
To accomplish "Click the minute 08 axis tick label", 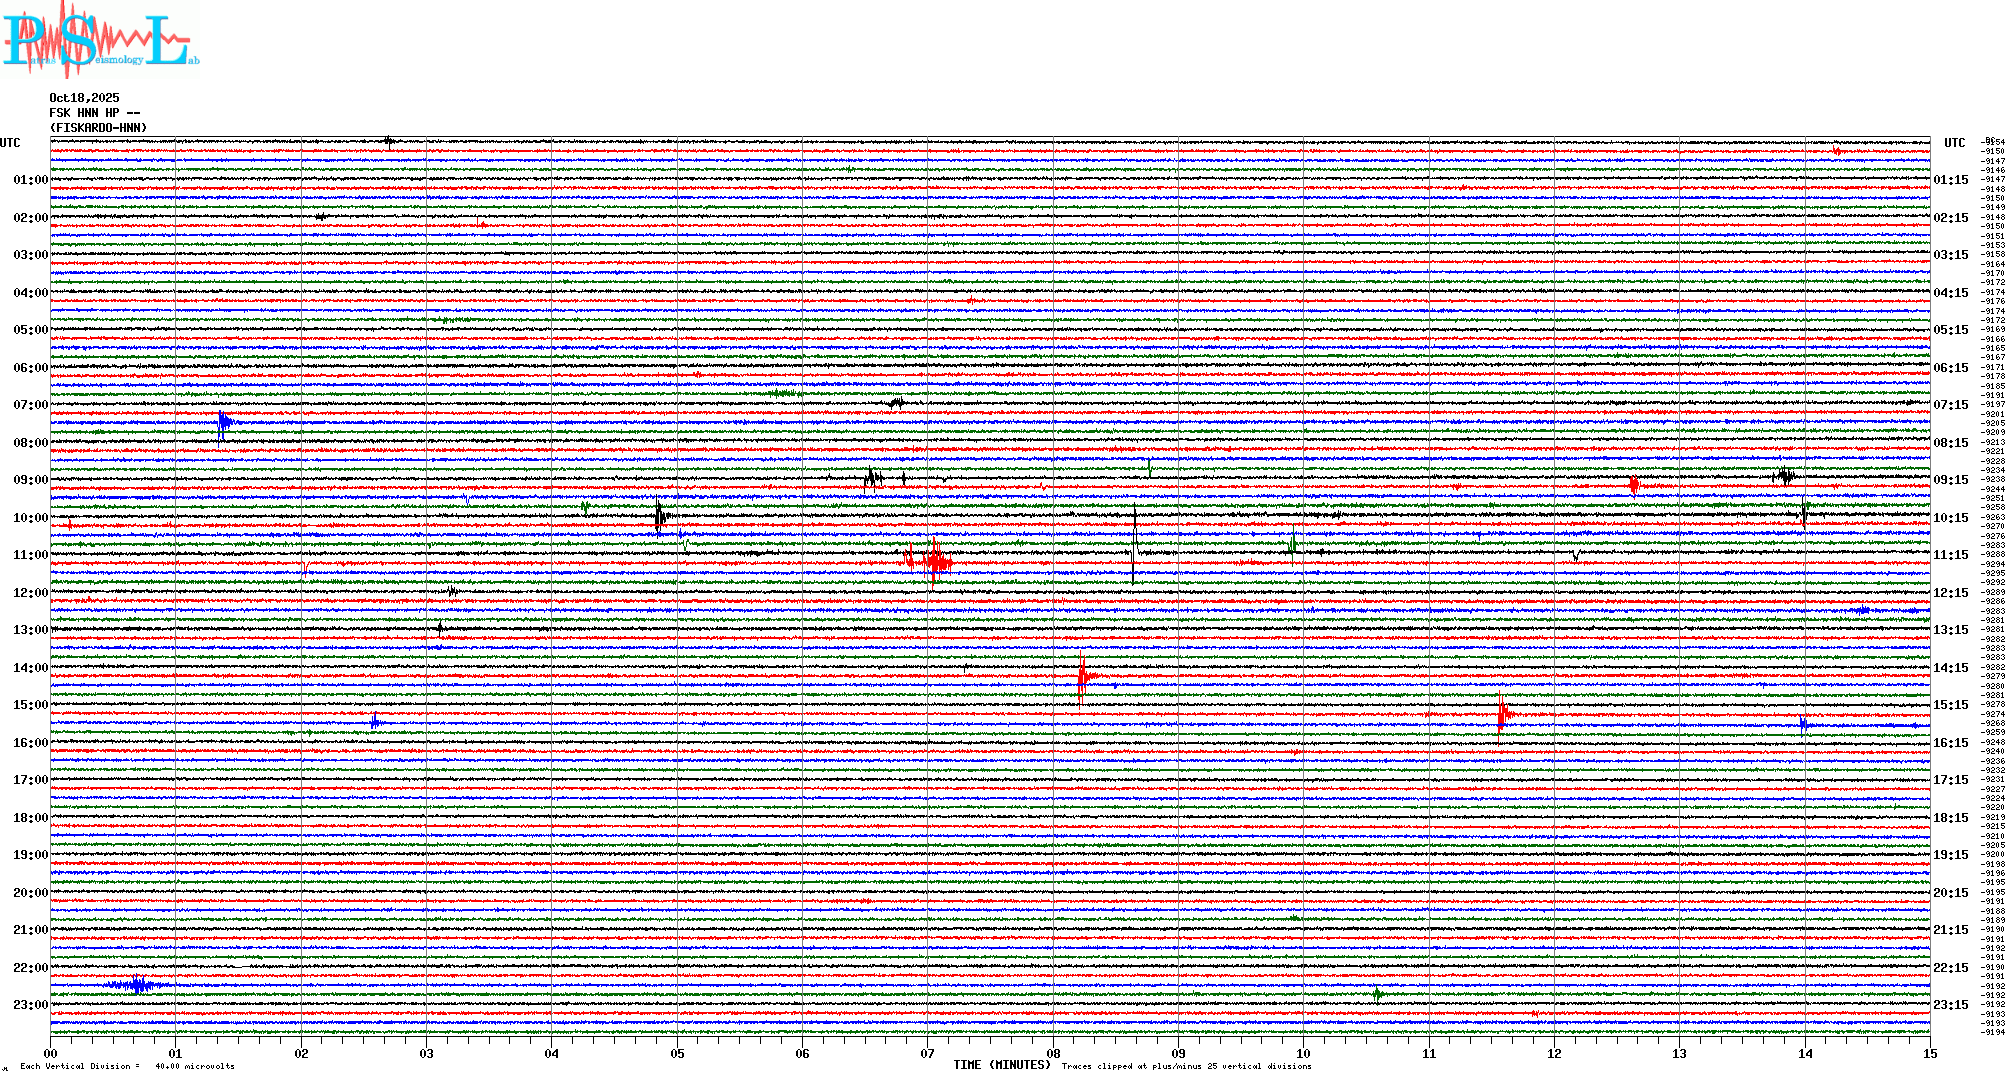I will click(x=1053, y=1053).
